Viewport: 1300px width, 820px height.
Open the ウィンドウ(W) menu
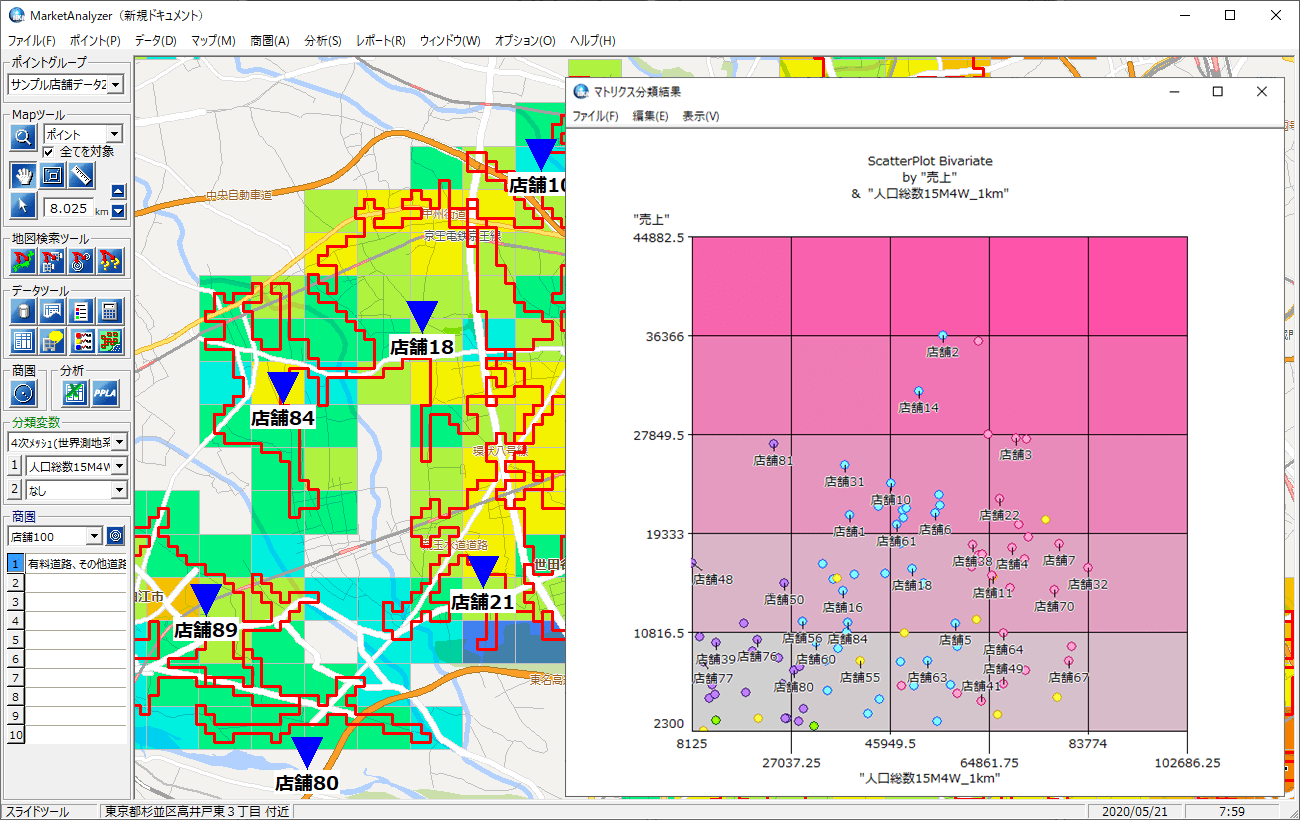click(x=450, y=41)
